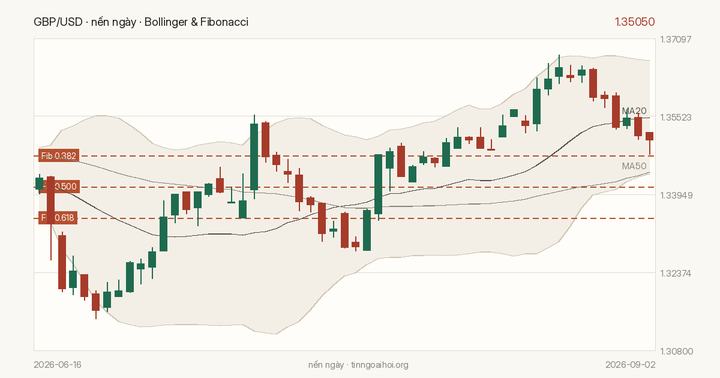Click the start date 2026-06-16 label
This screenshot has height=378, width=720.
click(57, 365)
